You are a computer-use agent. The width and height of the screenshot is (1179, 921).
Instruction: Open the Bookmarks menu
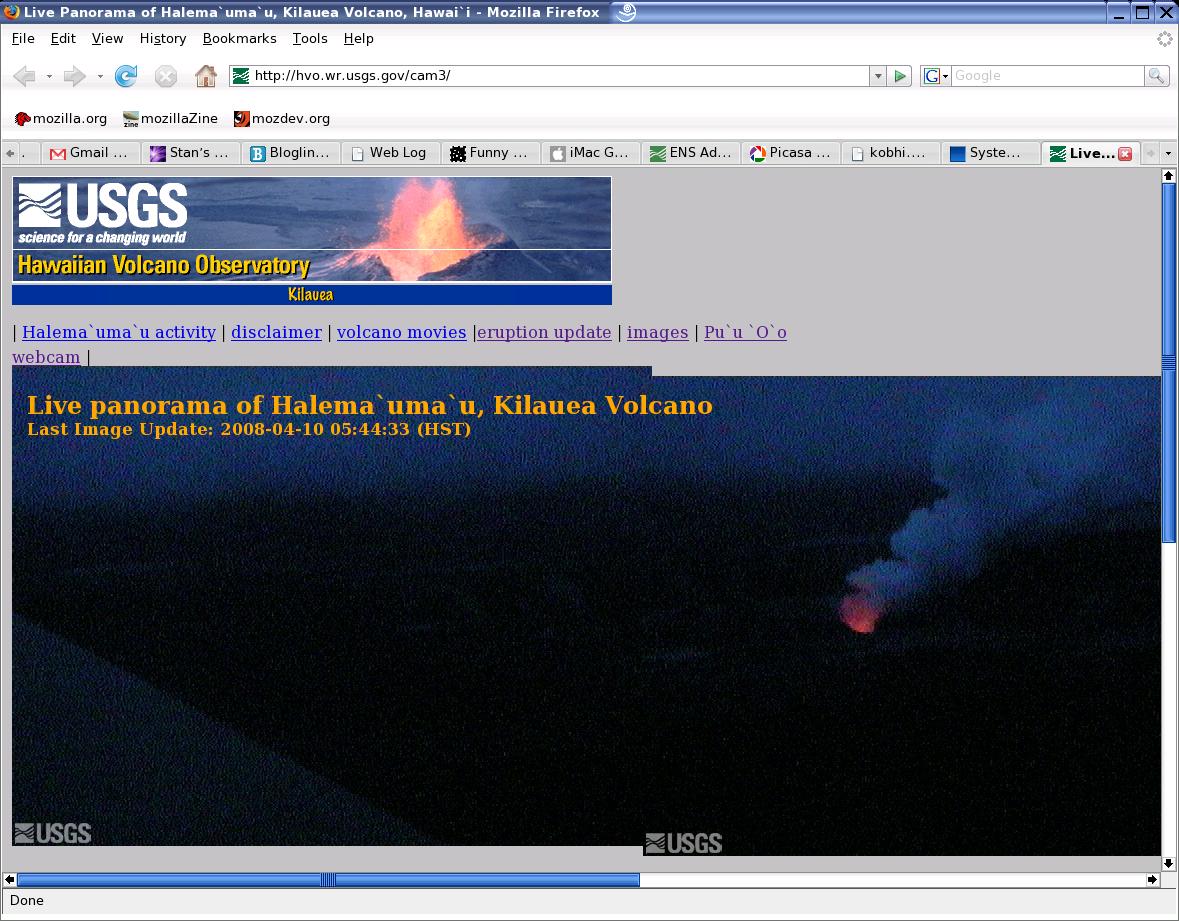(240, 39)
